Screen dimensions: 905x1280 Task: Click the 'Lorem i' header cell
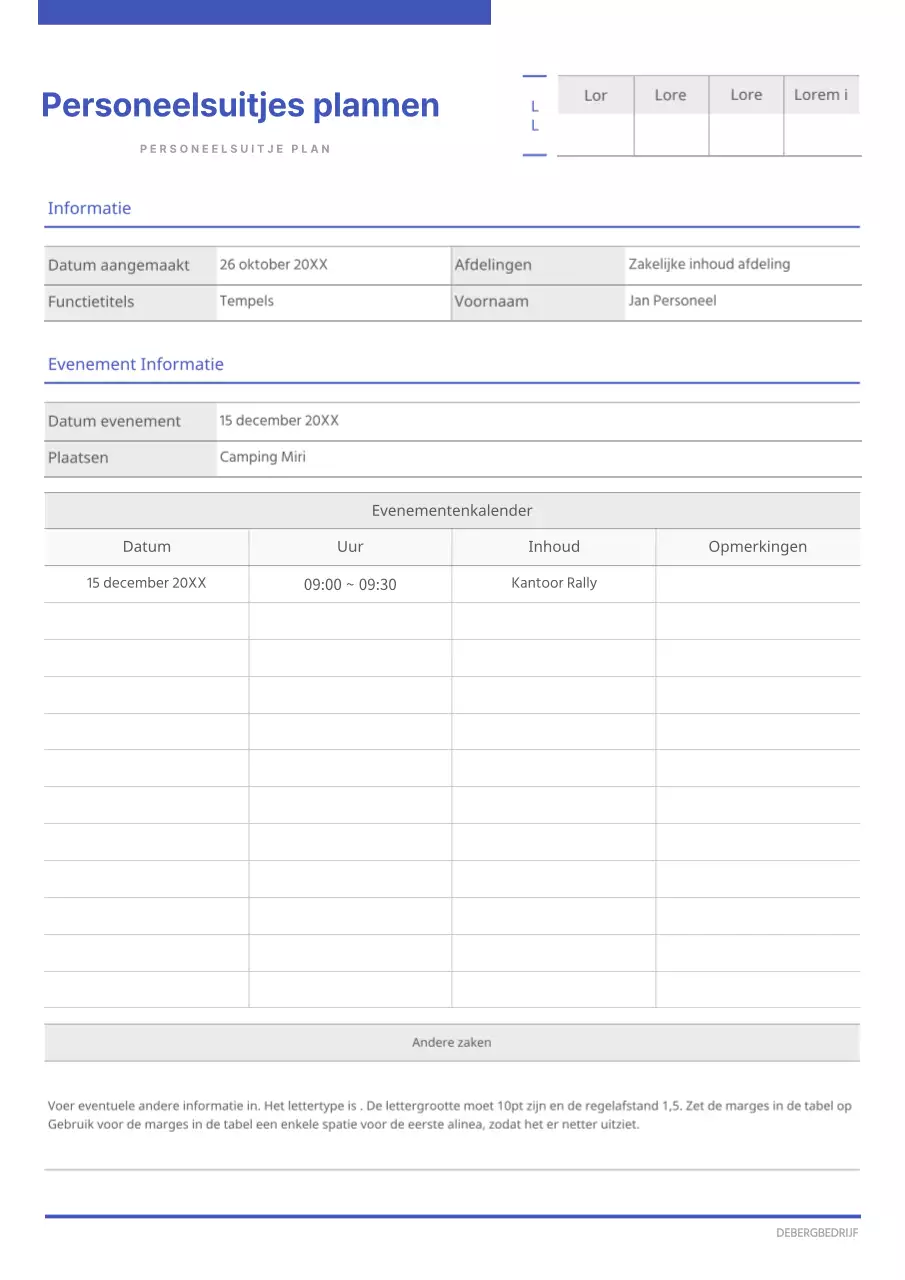tap(820, 94)
